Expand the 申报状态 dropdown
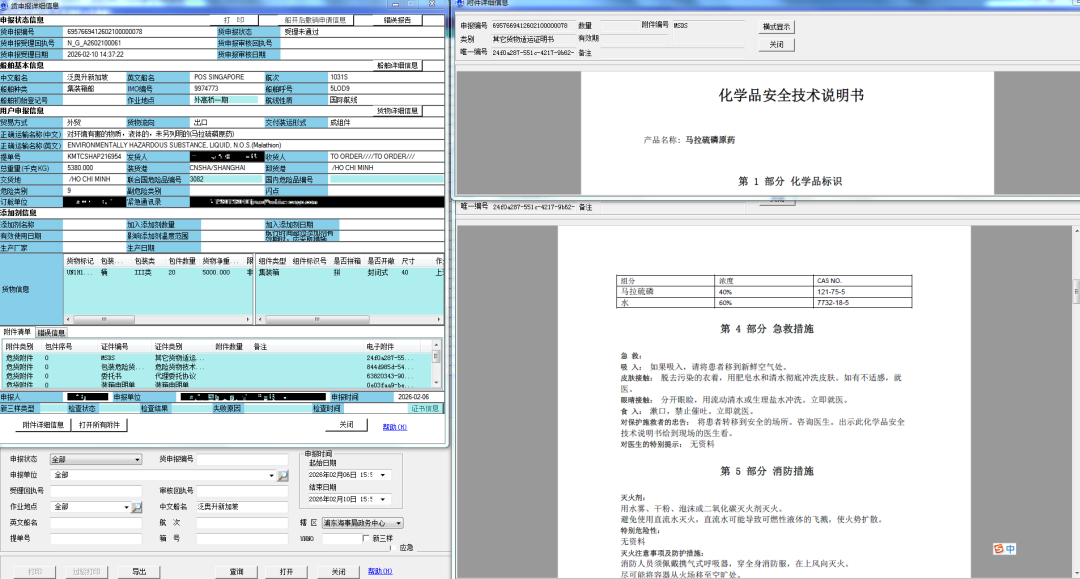The image size is (1080, 579). click(x=135, y=460)
